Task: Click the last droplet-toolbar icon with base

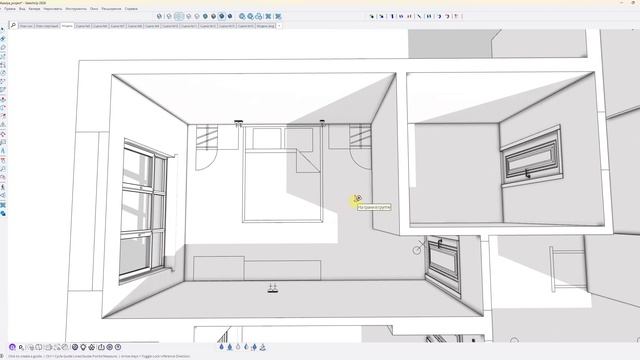Action: (263, 347)
